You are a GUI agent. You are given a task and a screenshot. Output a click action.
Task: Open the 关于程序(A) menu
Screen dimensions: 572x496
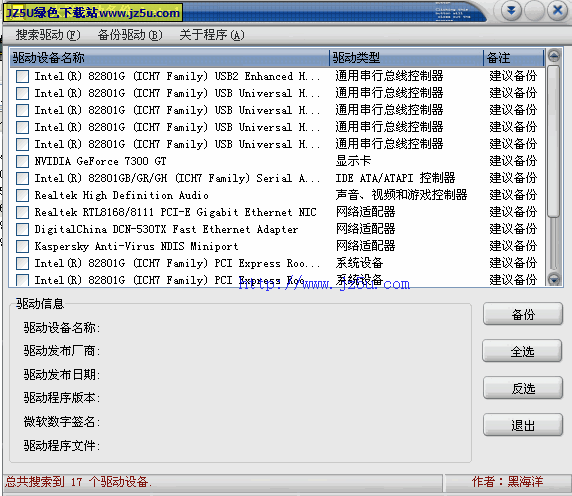[x=212, y=35]
